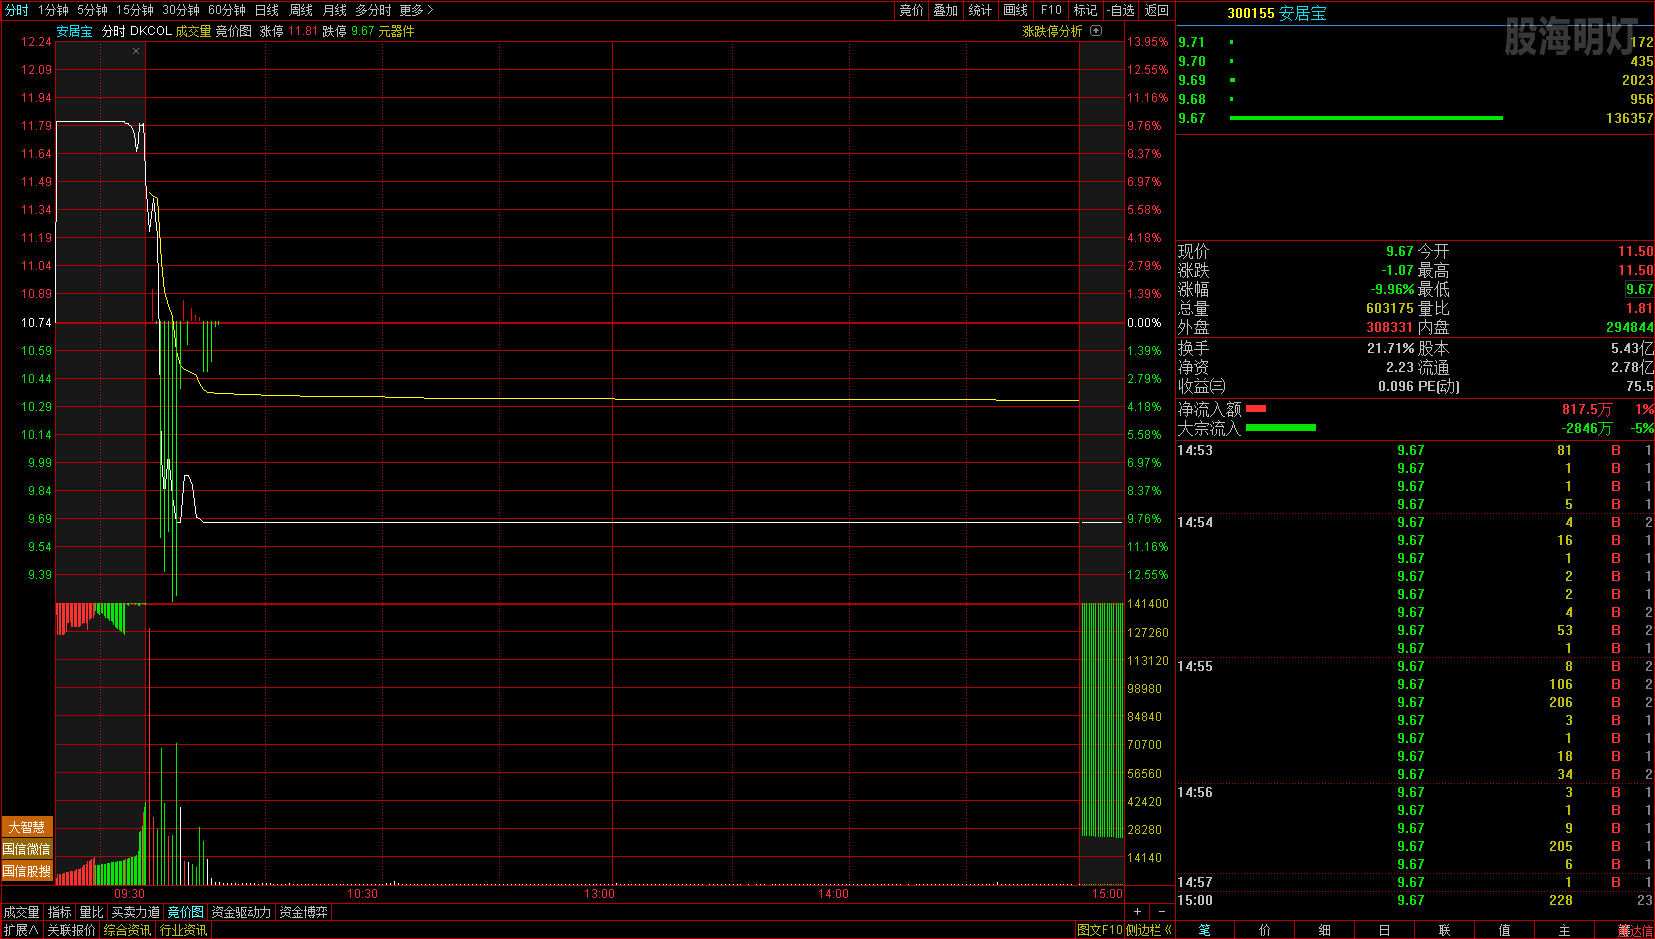
Task: Click the 15:00 trade row
Action: [1415, 900]
